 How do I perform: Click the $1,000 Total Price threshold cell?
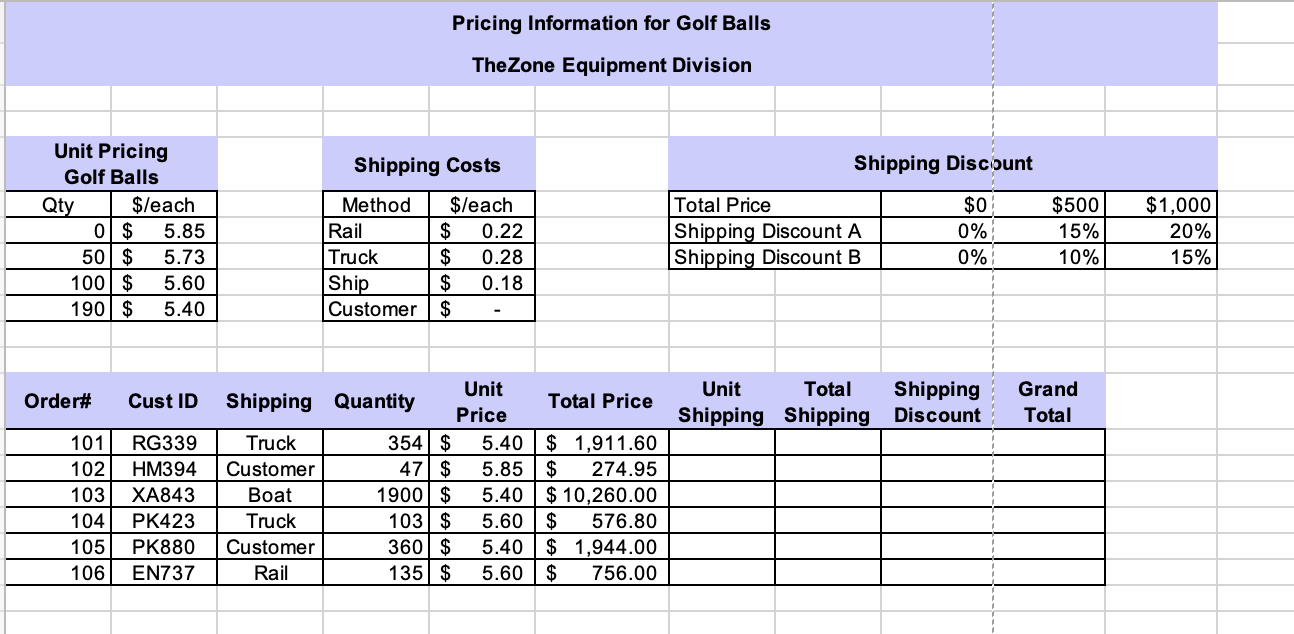(1161, 206)
